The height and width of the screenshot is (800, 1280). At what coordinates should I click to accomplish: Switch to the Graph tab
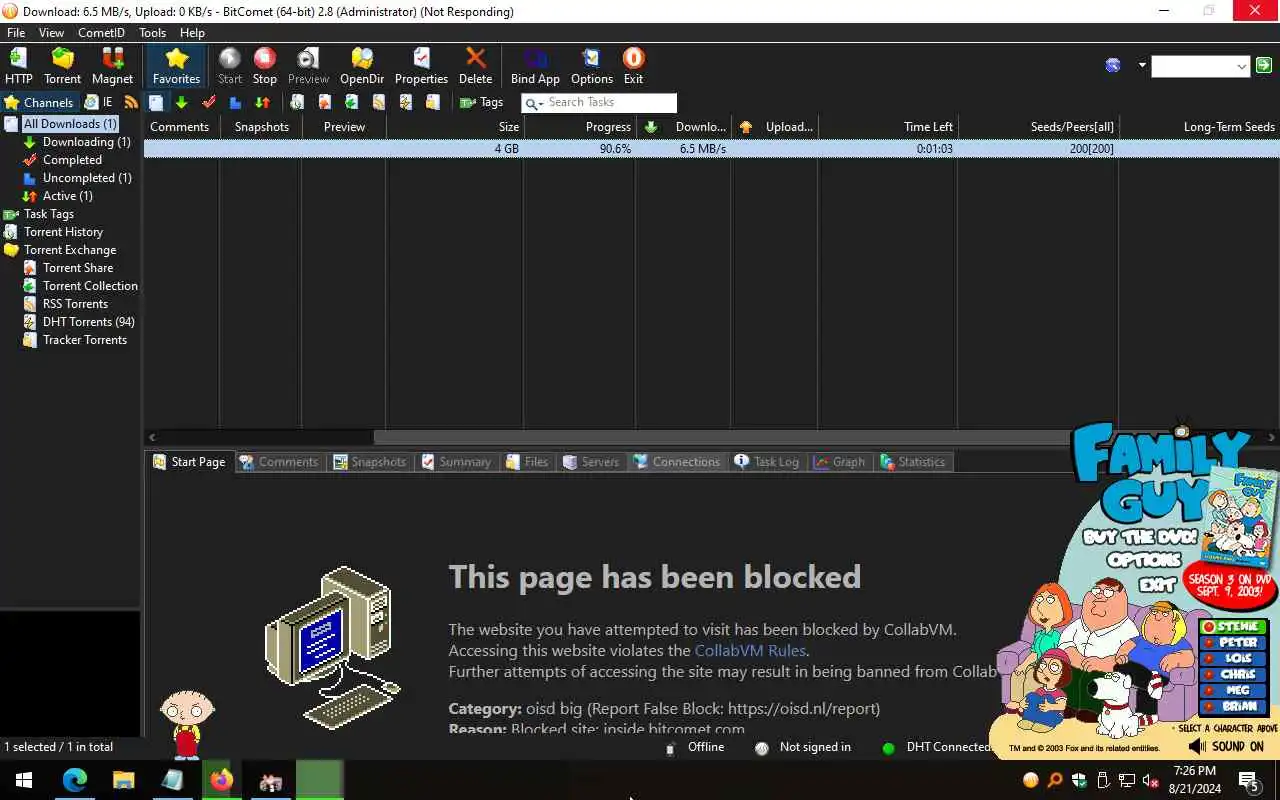[x=839, y=462]
